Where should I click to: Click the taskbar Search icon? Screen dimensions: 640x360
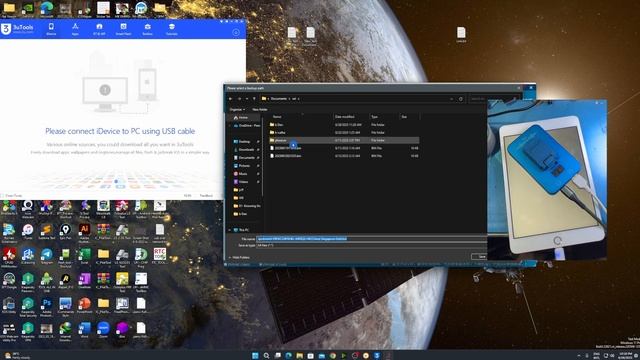click(266, 356)
